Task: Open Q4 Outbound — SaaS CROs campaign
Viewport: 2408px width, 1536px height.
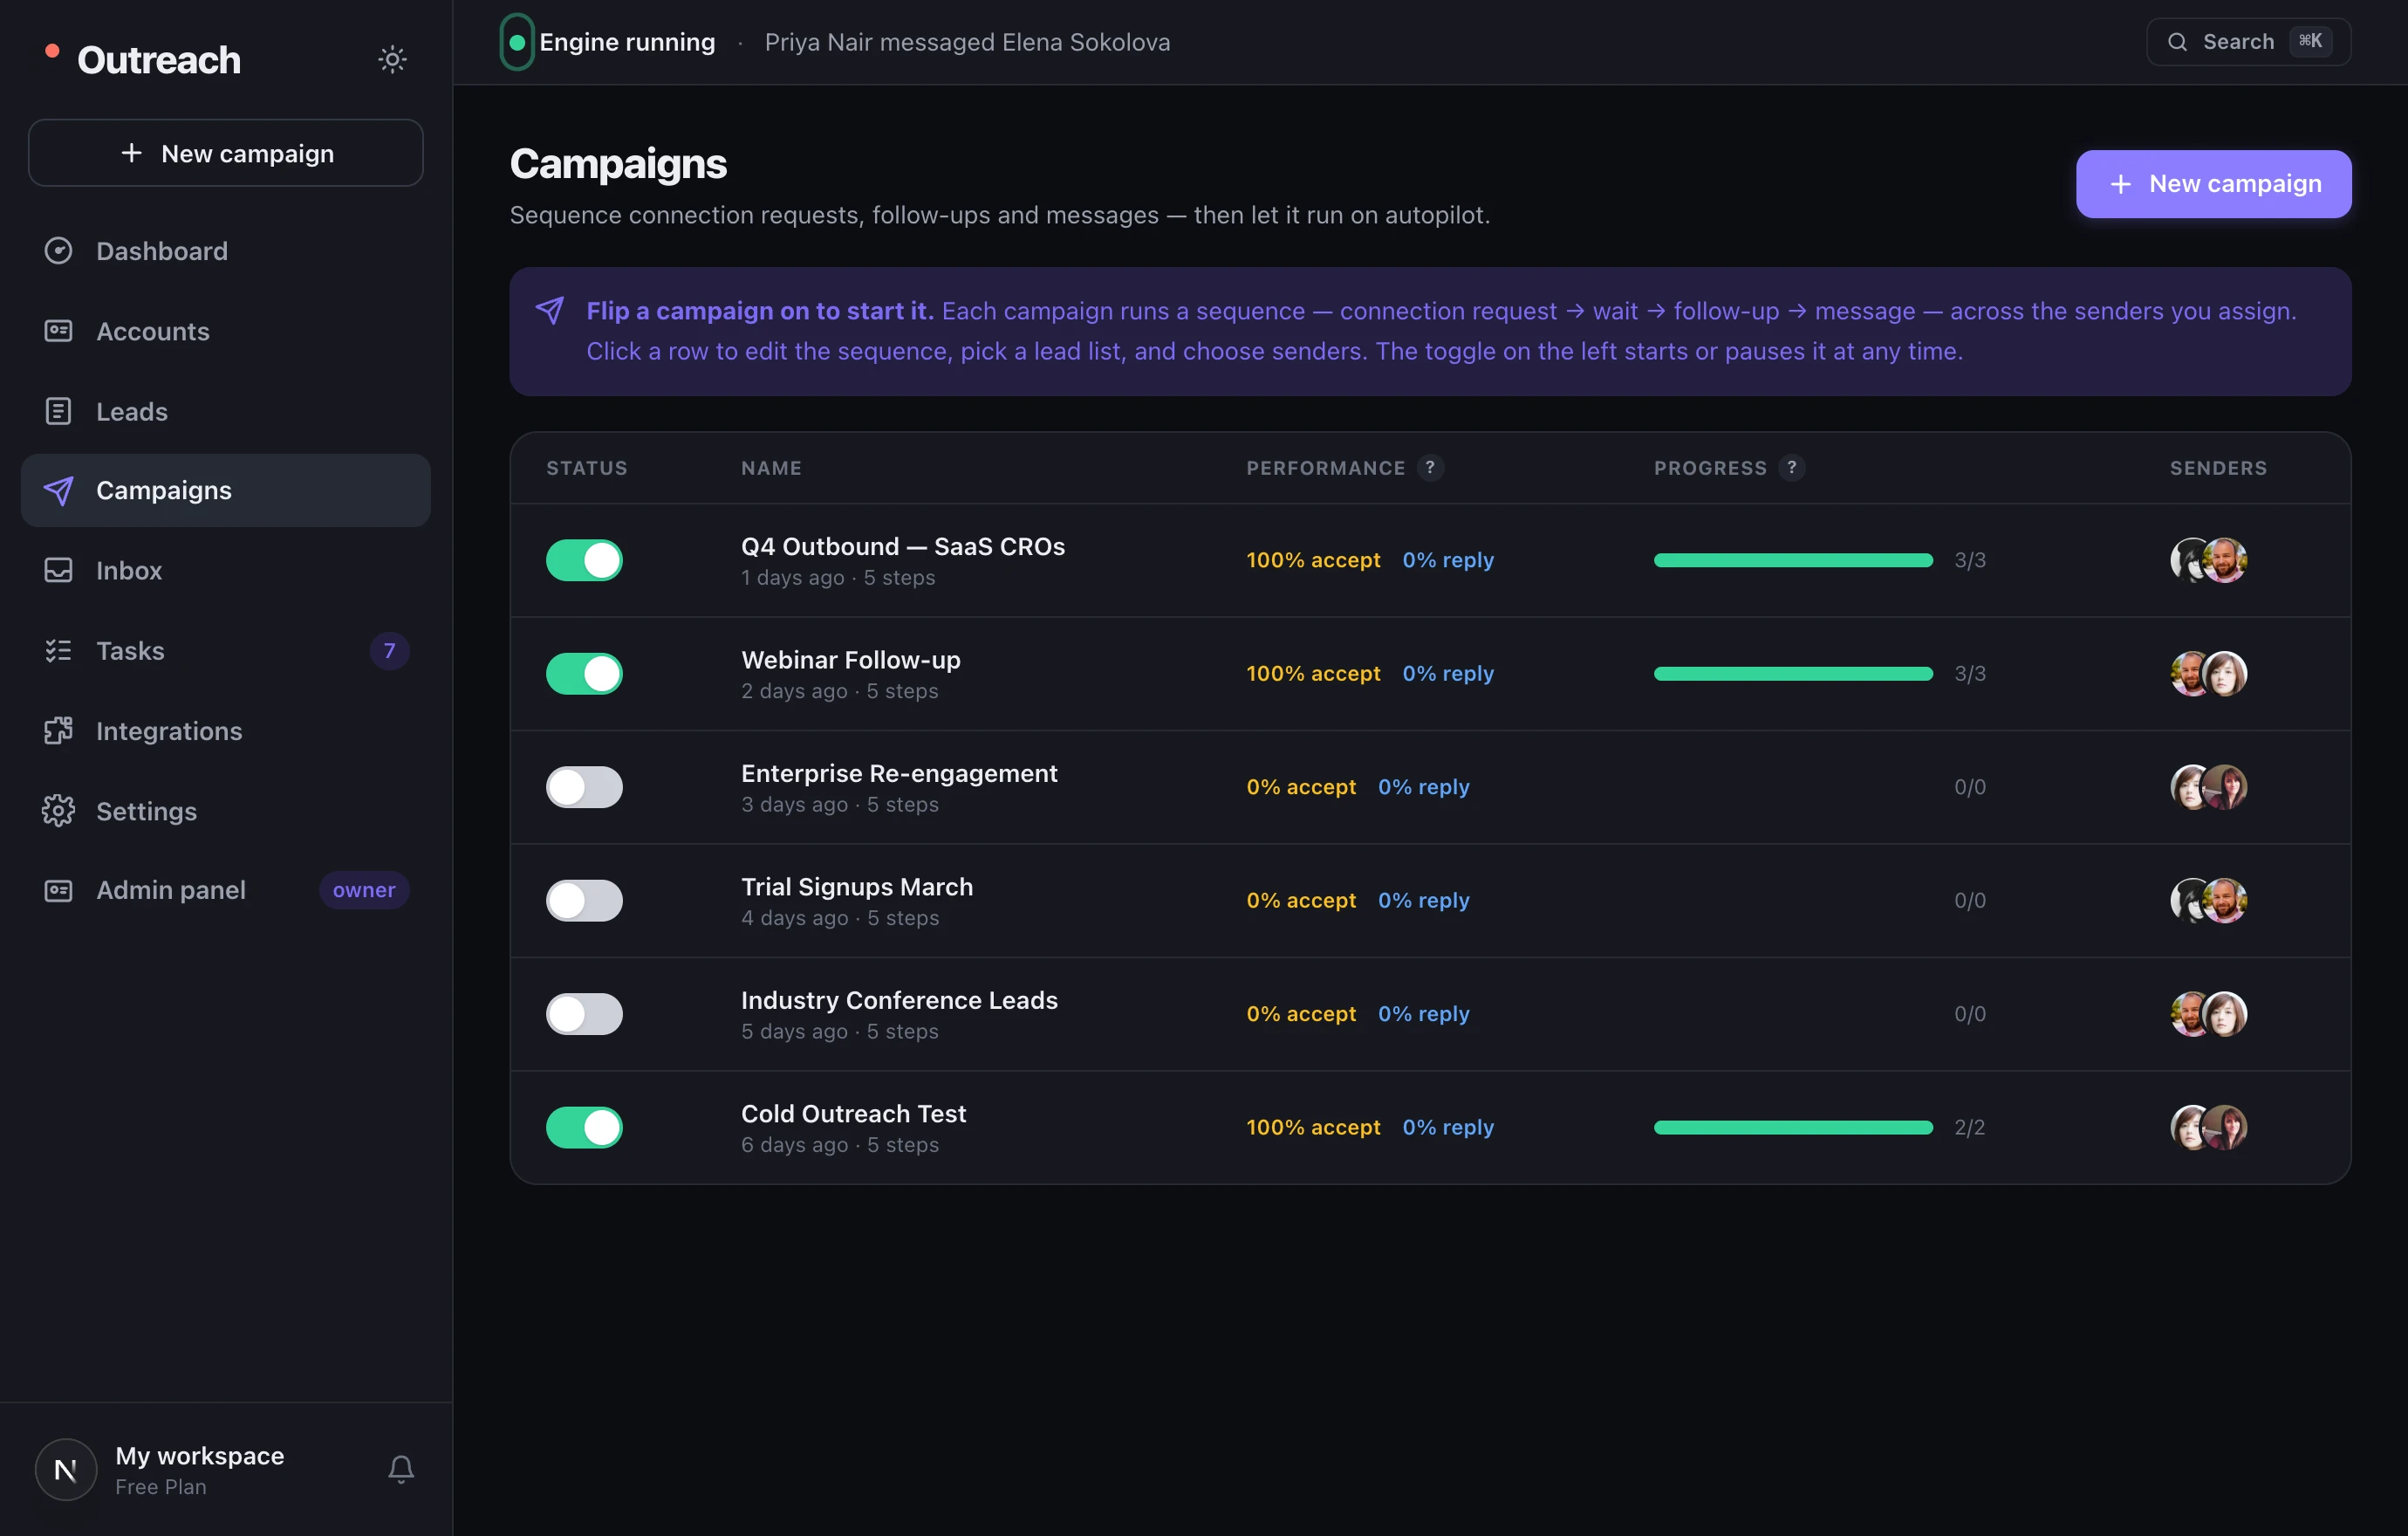Action: pos(1430,560)
